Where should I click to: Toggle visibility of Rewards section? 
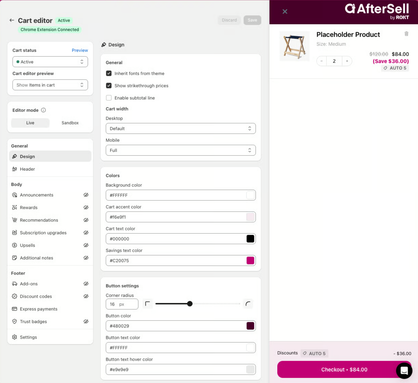pos(86,207)
